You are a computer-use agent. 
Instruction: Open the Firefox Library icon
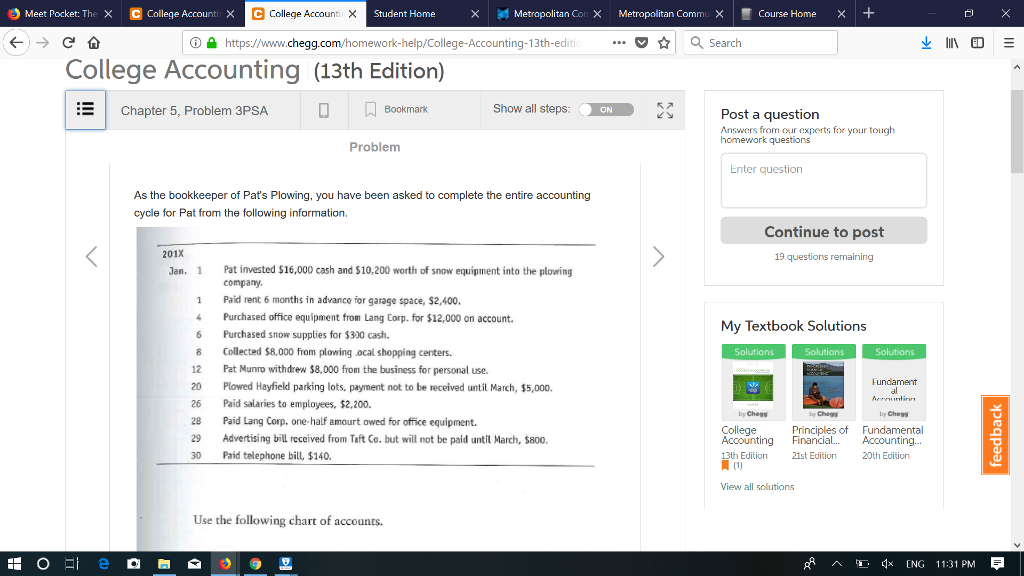pos(951,42)
